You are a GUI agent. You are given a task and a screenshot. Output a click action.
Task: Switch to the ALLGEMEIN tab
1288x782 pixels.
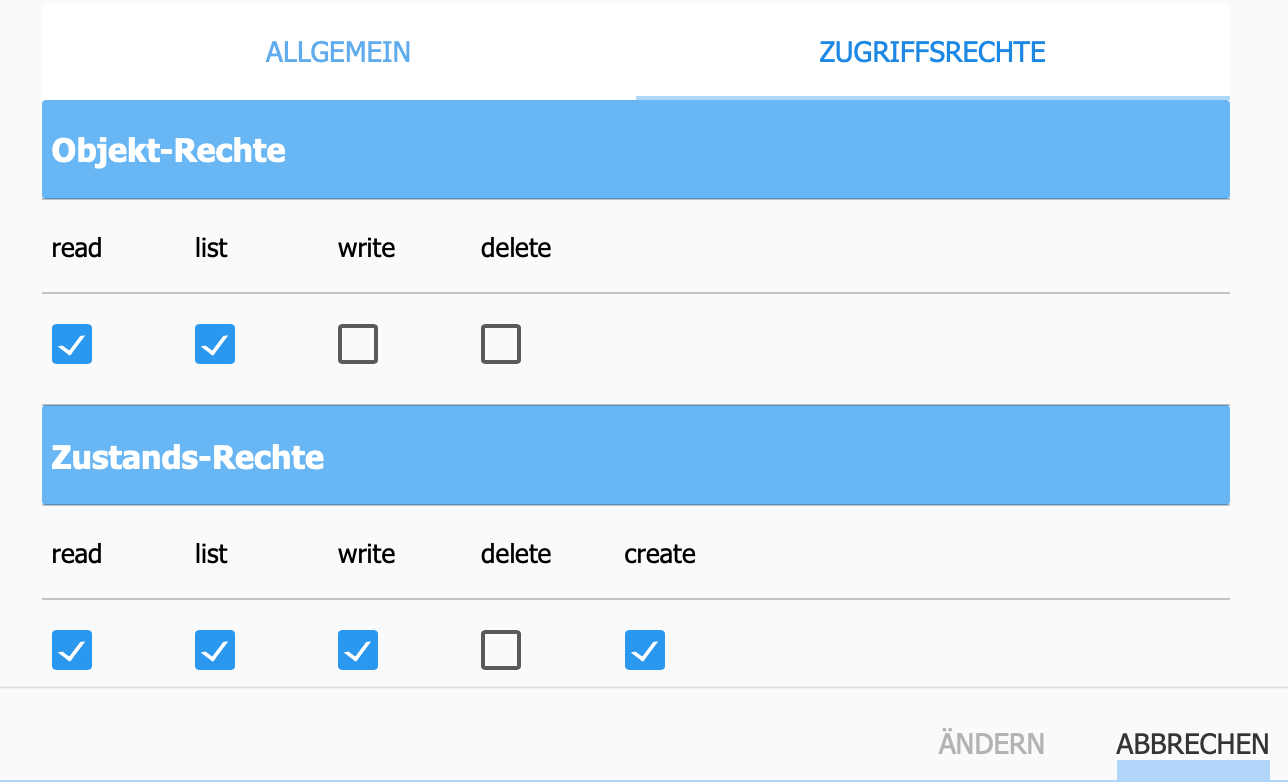click(x=338, y=52)
